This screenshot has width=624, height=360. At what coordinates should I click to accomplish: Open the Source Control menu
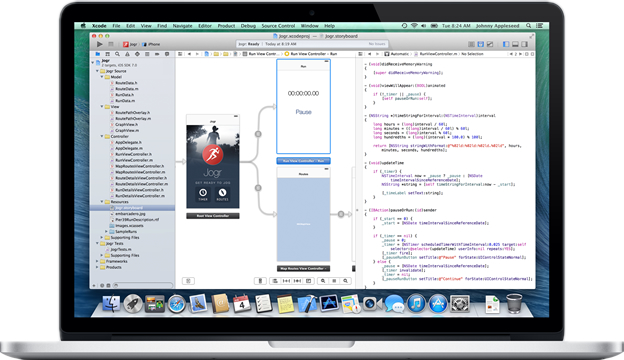tap(278, 26)
